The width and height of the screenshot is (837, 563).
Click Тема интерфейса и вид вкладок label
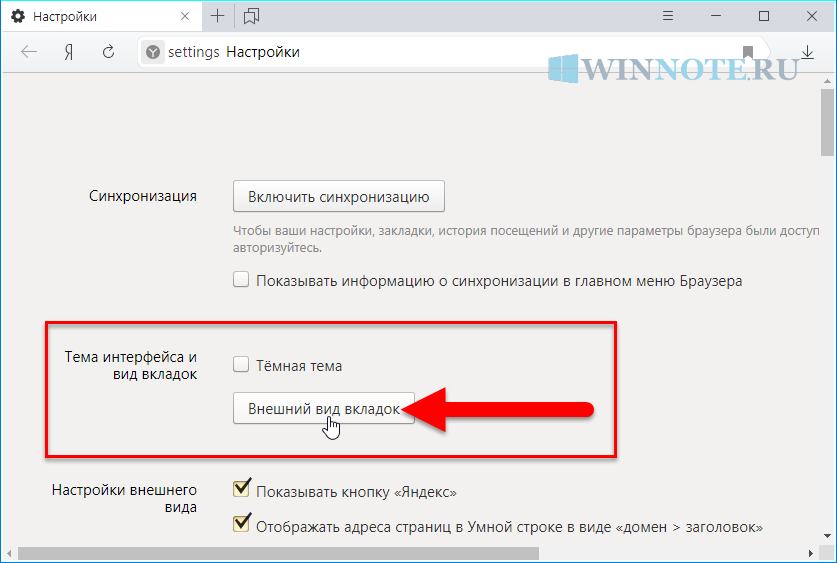[131, 365]
